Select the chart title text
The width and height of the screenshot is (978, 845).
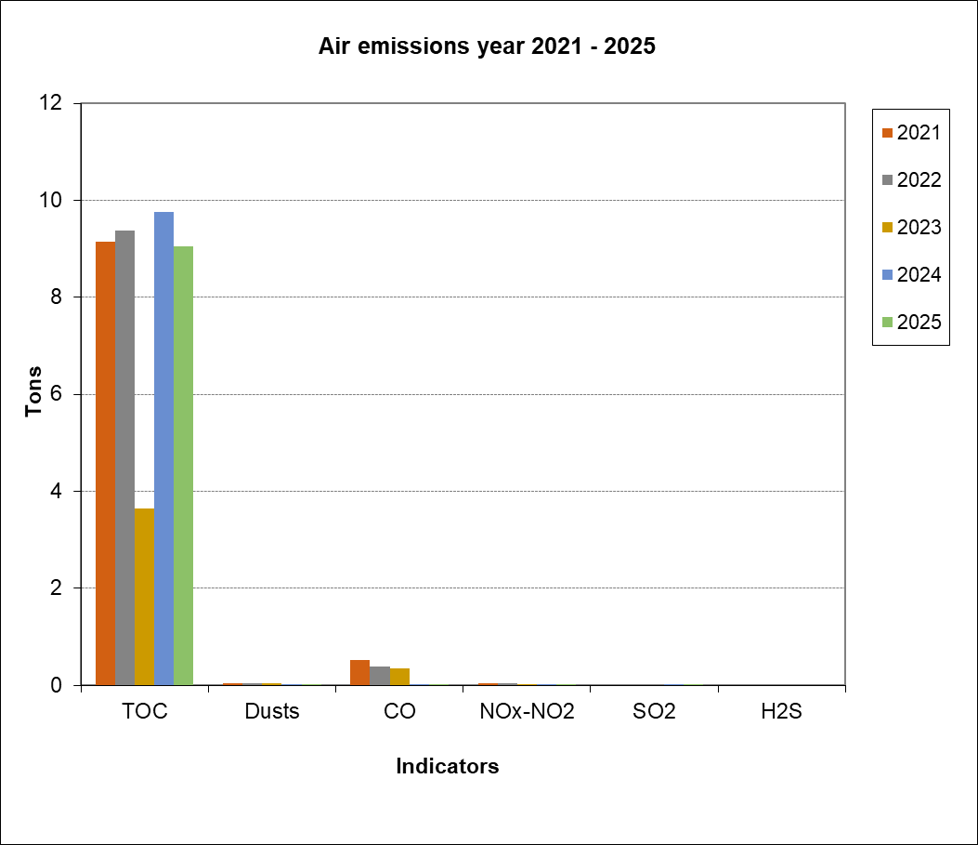tap(486, 46)
